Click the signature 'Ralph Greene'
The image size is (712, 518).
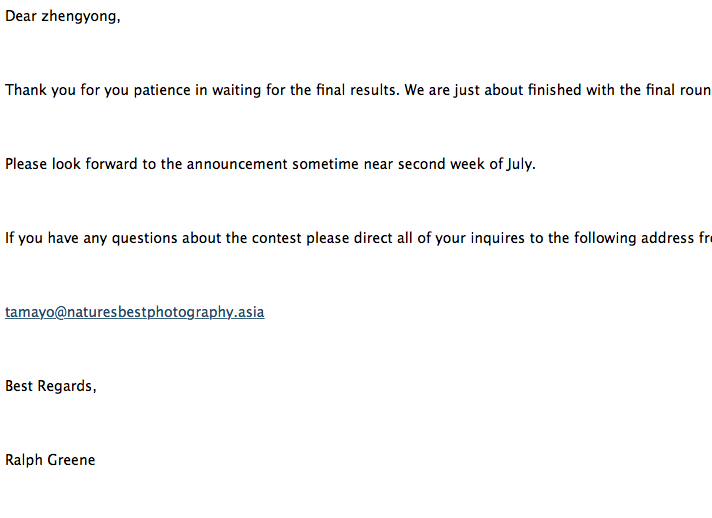(50, 460)
